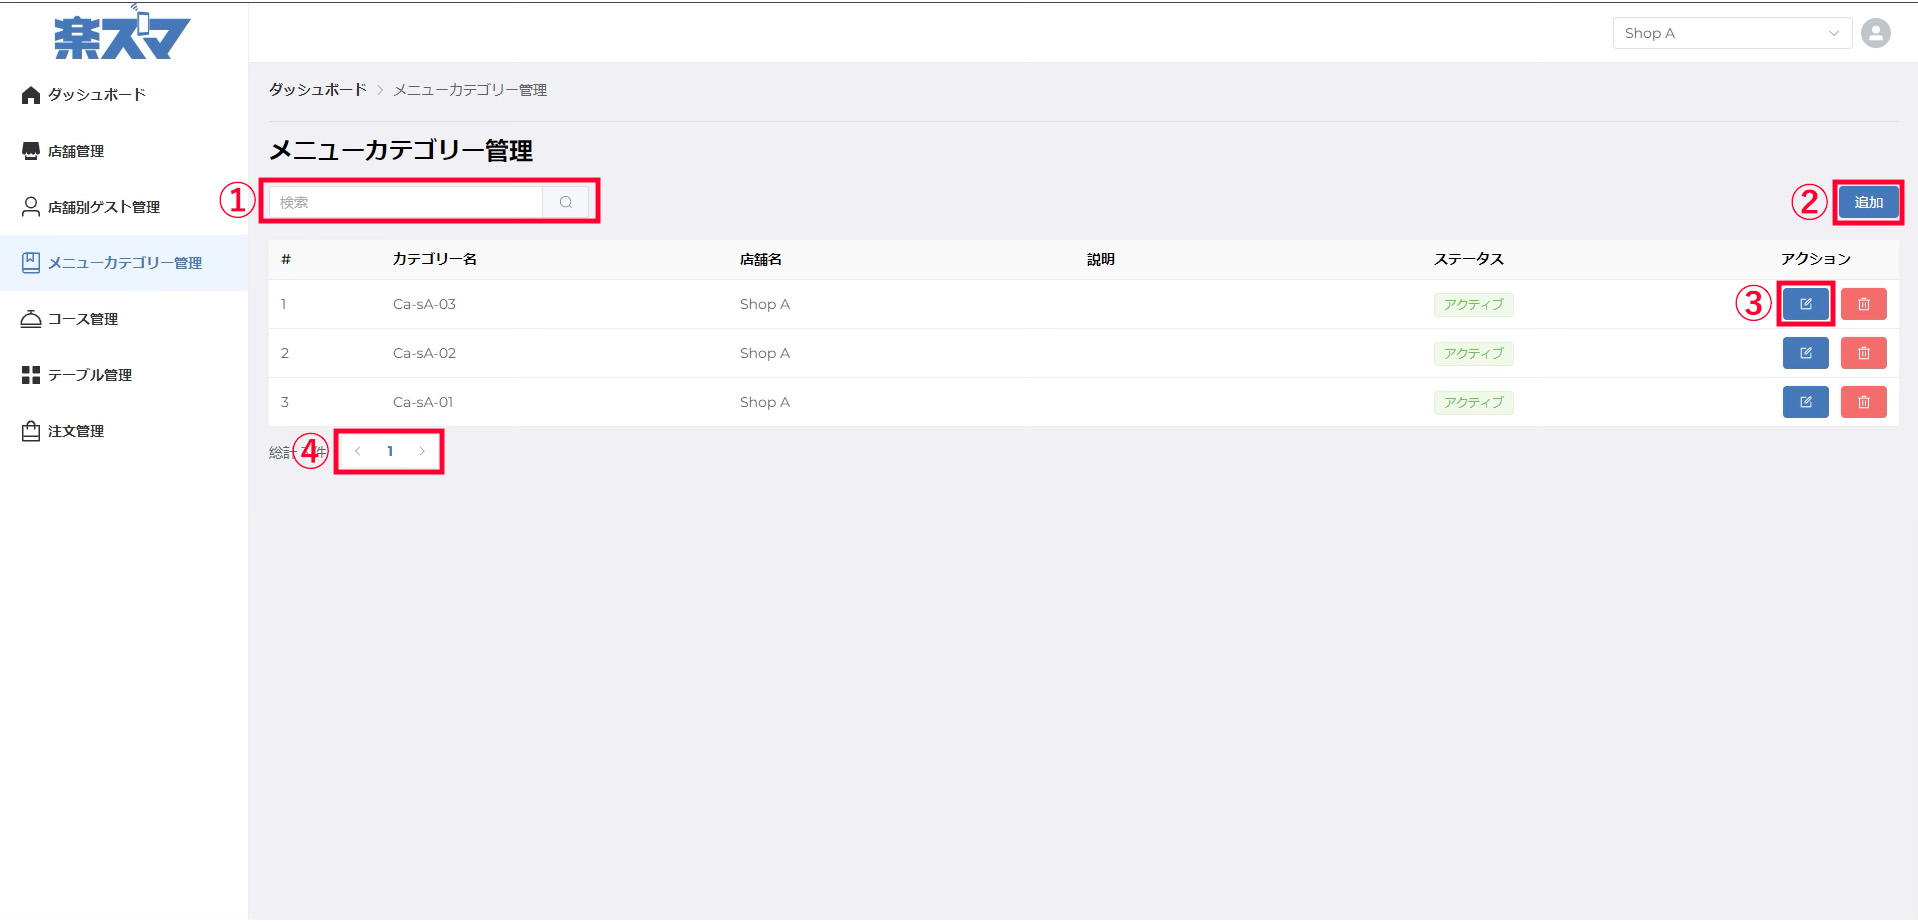Open コース管理 from sidebar
Screen dimensions: 1918x922
tap(83, 319)
